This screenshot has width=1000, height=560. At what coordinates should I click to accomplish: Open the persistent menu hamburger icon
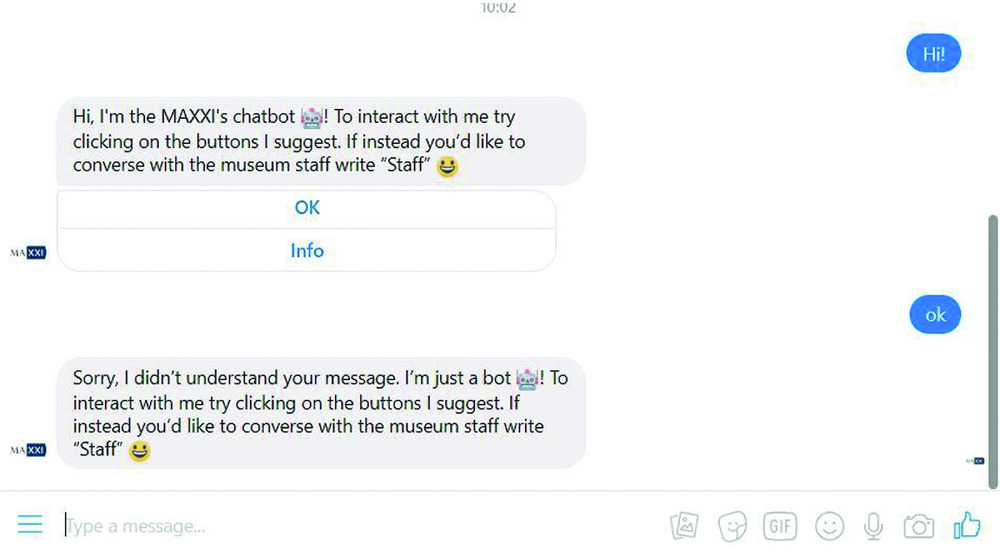click(x=30, y=525)
